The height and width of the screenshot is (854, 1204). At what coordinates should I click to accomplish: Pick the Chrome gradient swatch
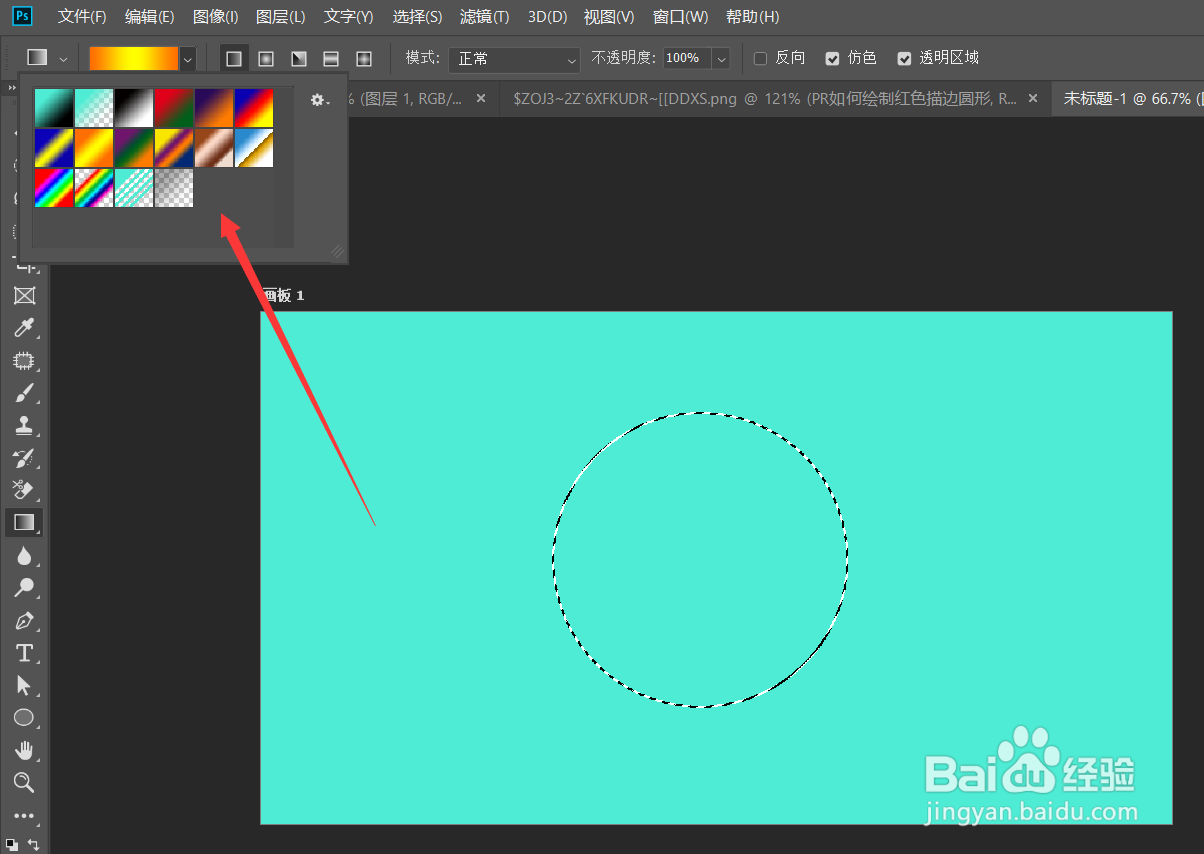click(254, 148)
